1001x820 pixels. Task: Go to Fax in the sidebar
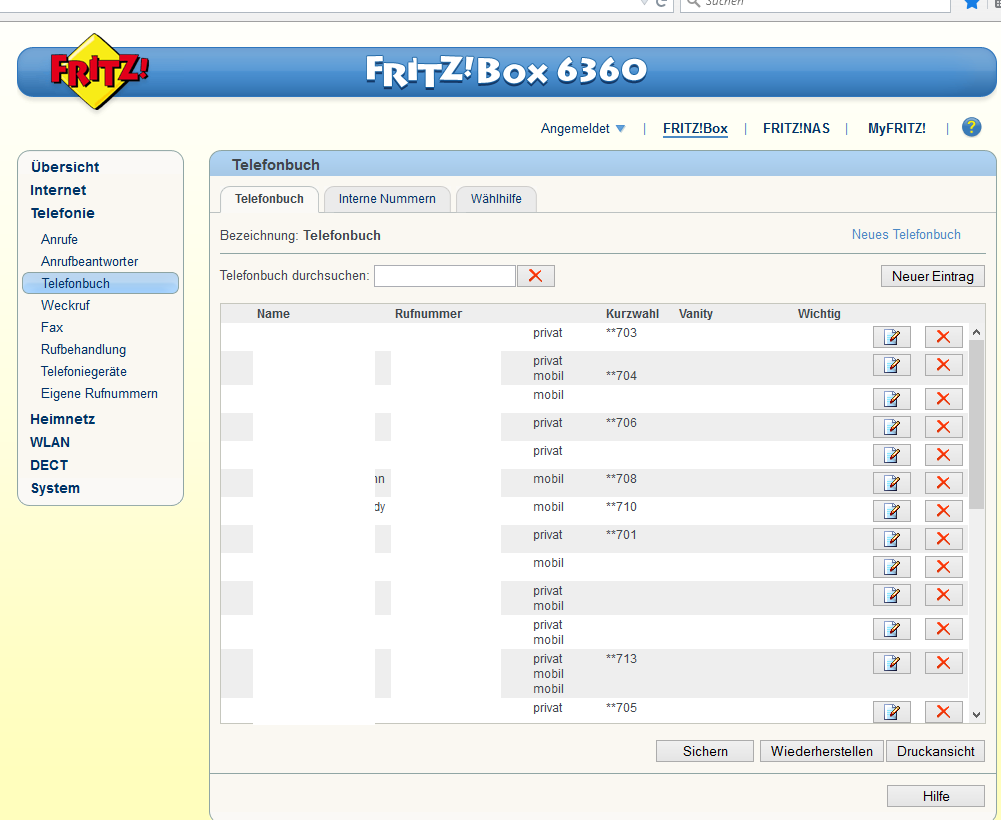click(52, 327)
